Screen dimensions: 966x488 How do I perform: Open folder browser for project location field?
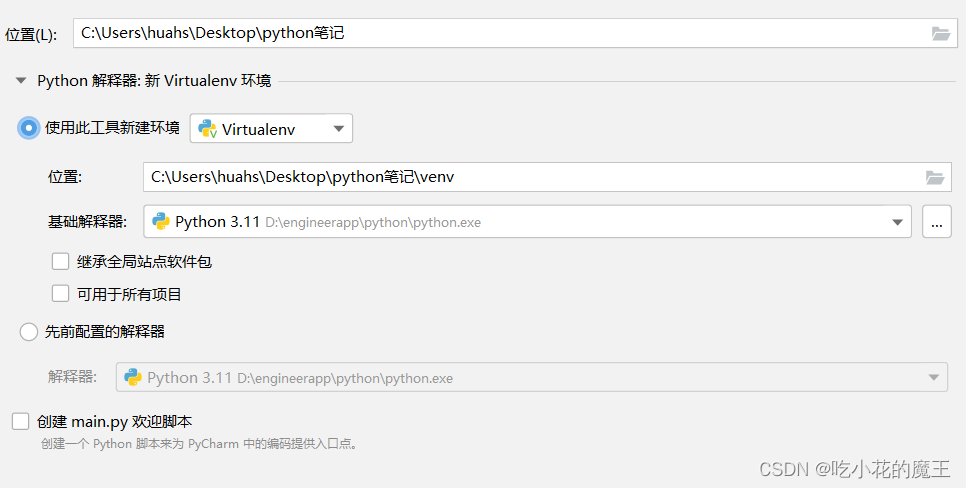[x=941, y=33]
